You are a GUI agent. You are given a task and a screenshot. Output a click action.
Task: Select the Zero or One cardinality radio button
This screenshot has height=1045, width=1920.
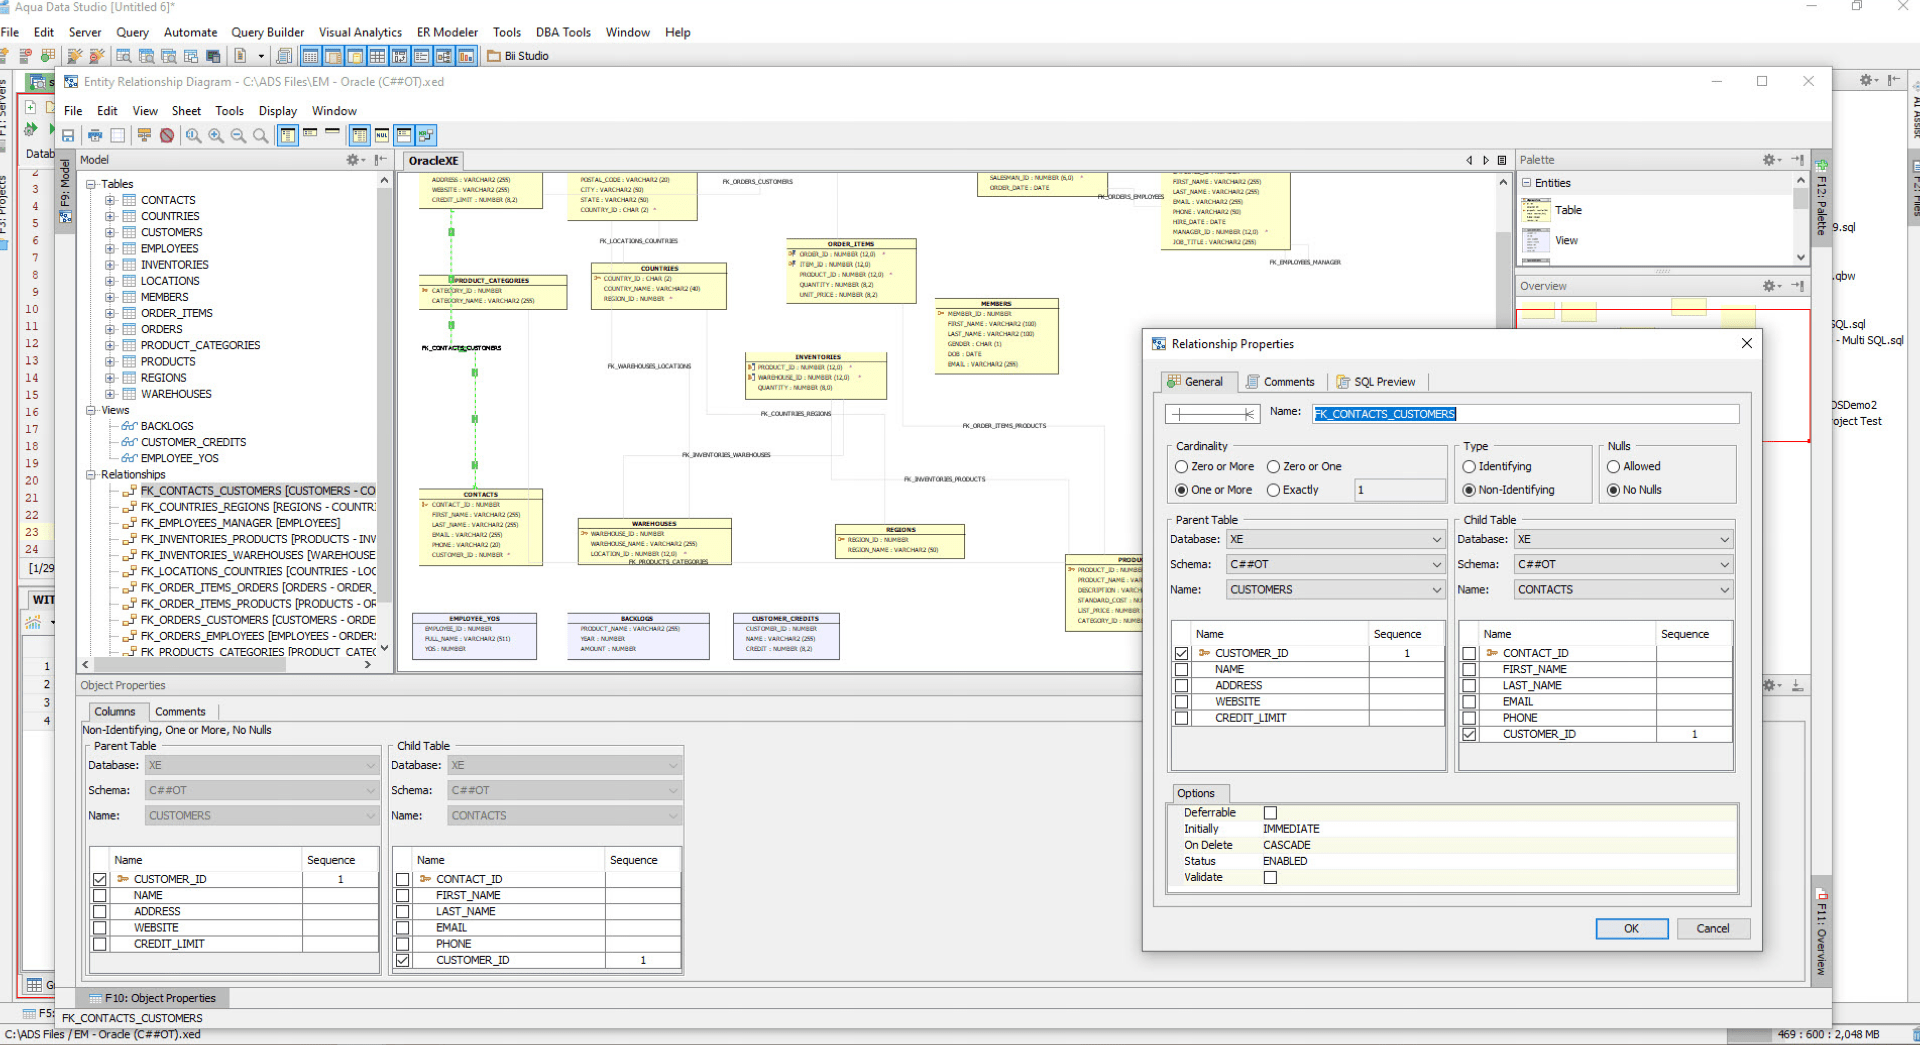[1275, 466]
